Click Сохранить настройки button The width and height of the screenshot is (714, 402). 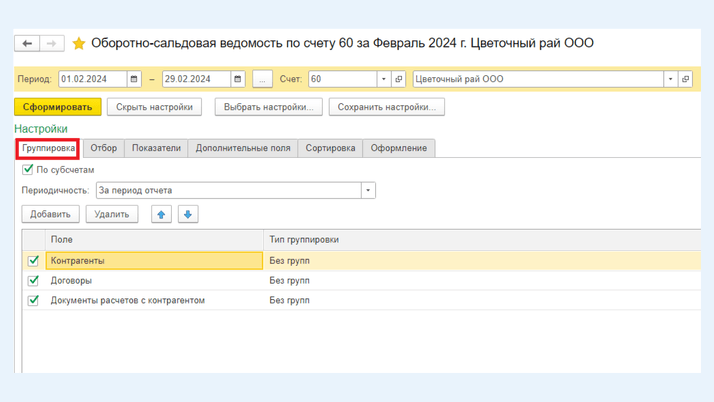[x=387, y=107]
